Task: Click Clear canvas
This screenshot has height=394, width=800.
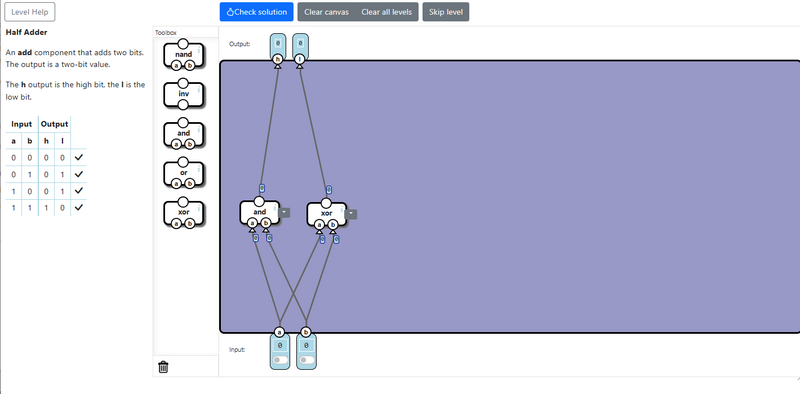Action: click(327, 12)
